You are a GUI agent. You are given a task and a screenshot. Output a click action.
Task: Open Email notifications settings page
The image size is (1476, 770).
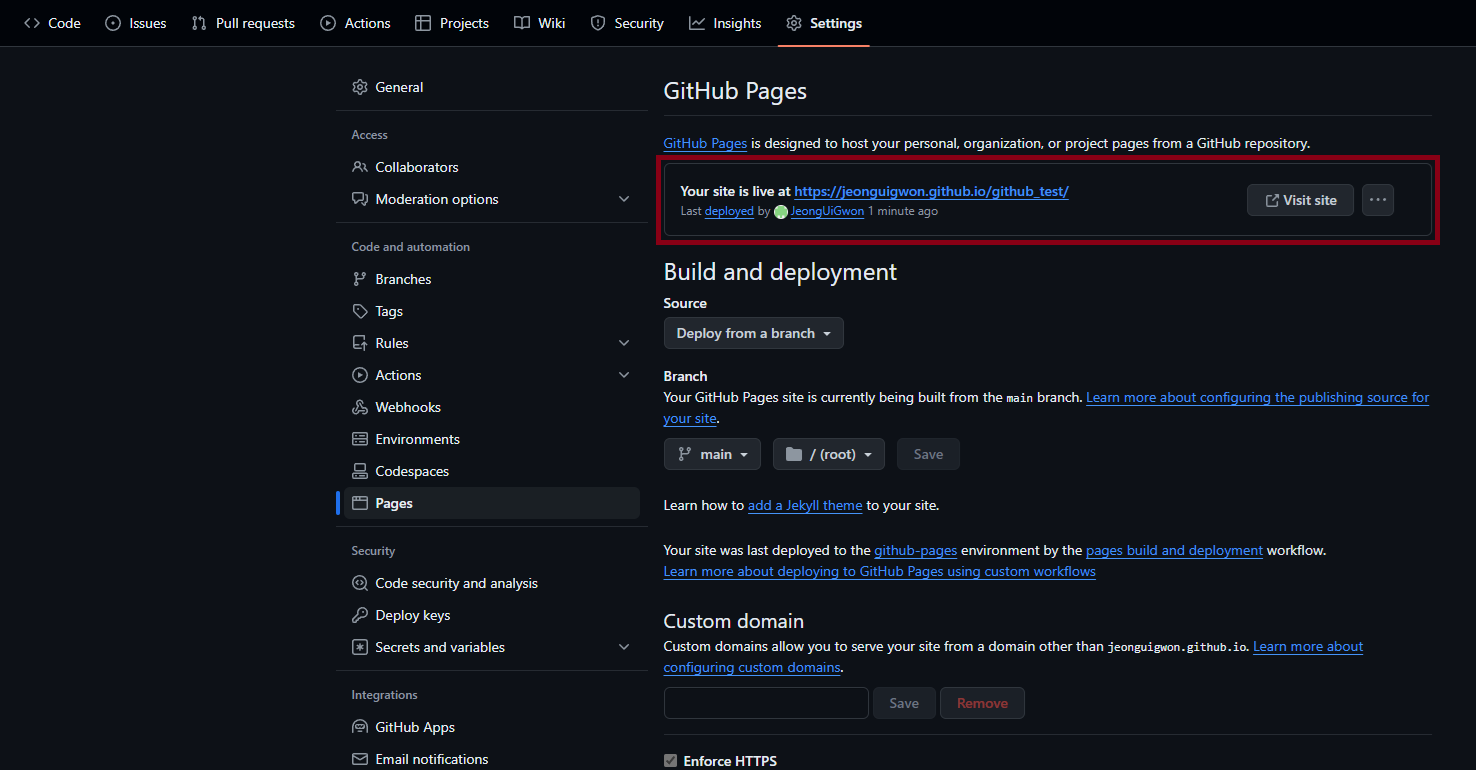coord(492,759)
